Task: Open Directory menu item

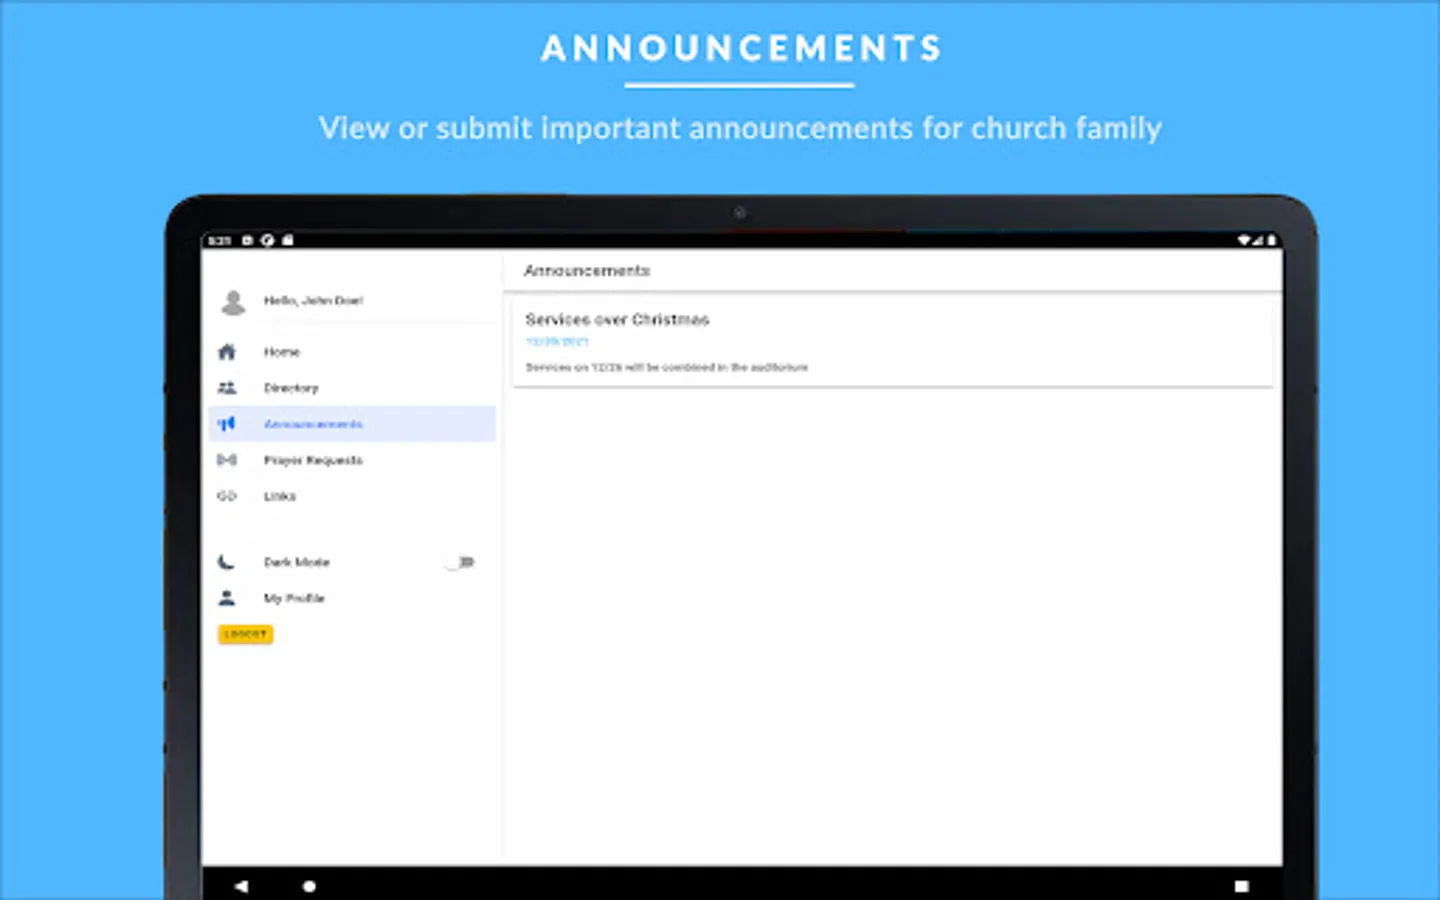Action: 352,388
